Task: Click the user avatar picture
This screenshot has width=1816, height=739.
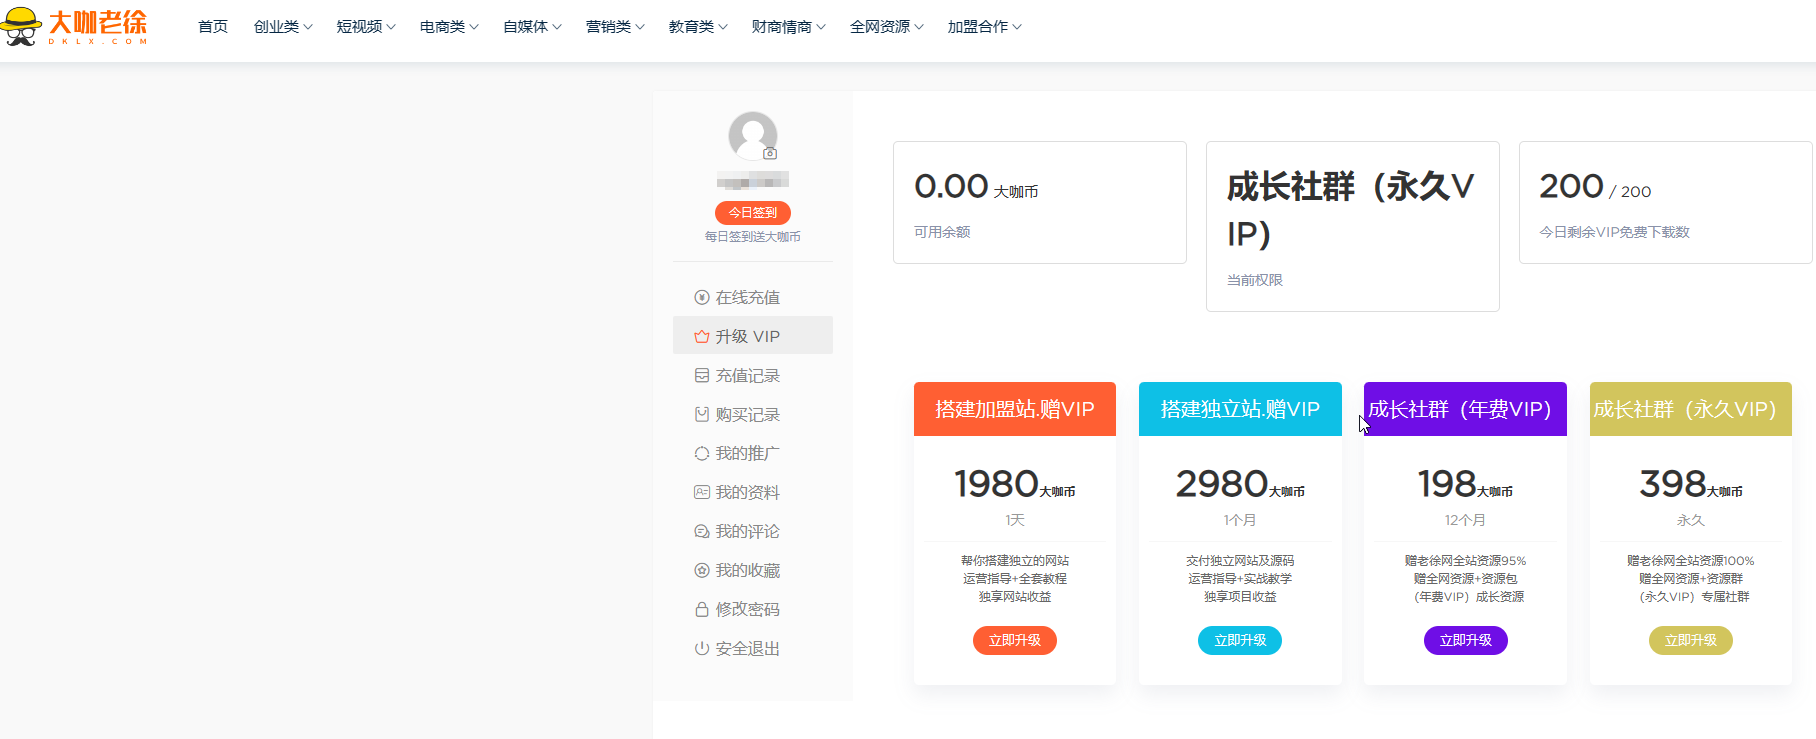Action: pos(752,136)
